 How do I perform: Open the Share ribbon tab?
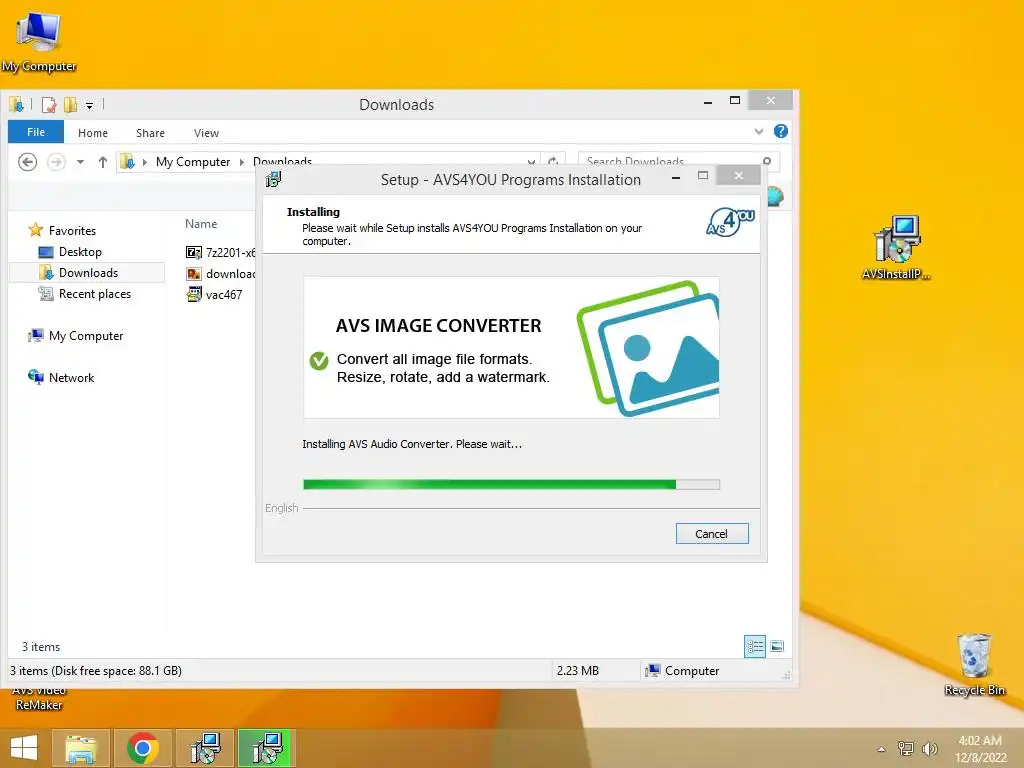[x=150, y=133]
